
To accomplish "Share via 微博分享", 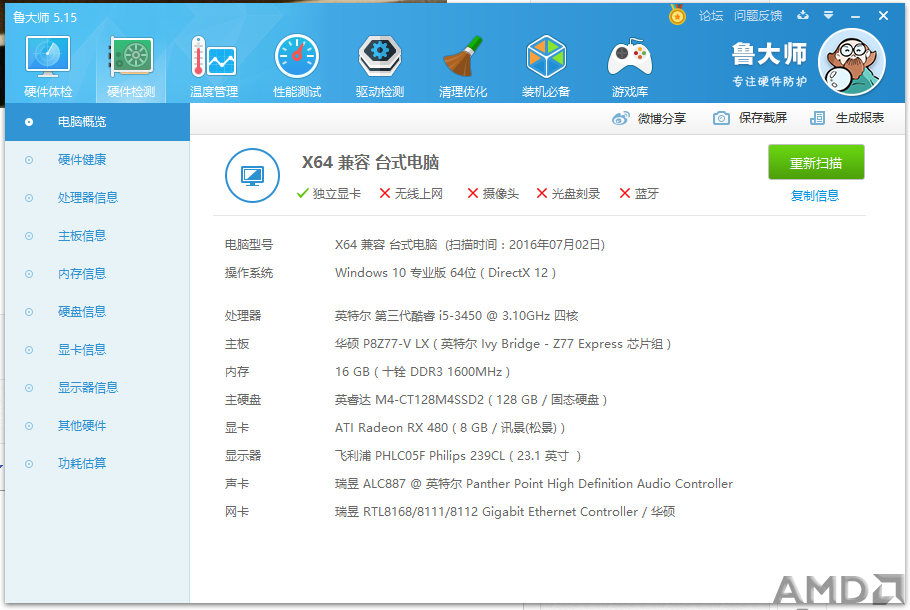I will pos(649,118).
